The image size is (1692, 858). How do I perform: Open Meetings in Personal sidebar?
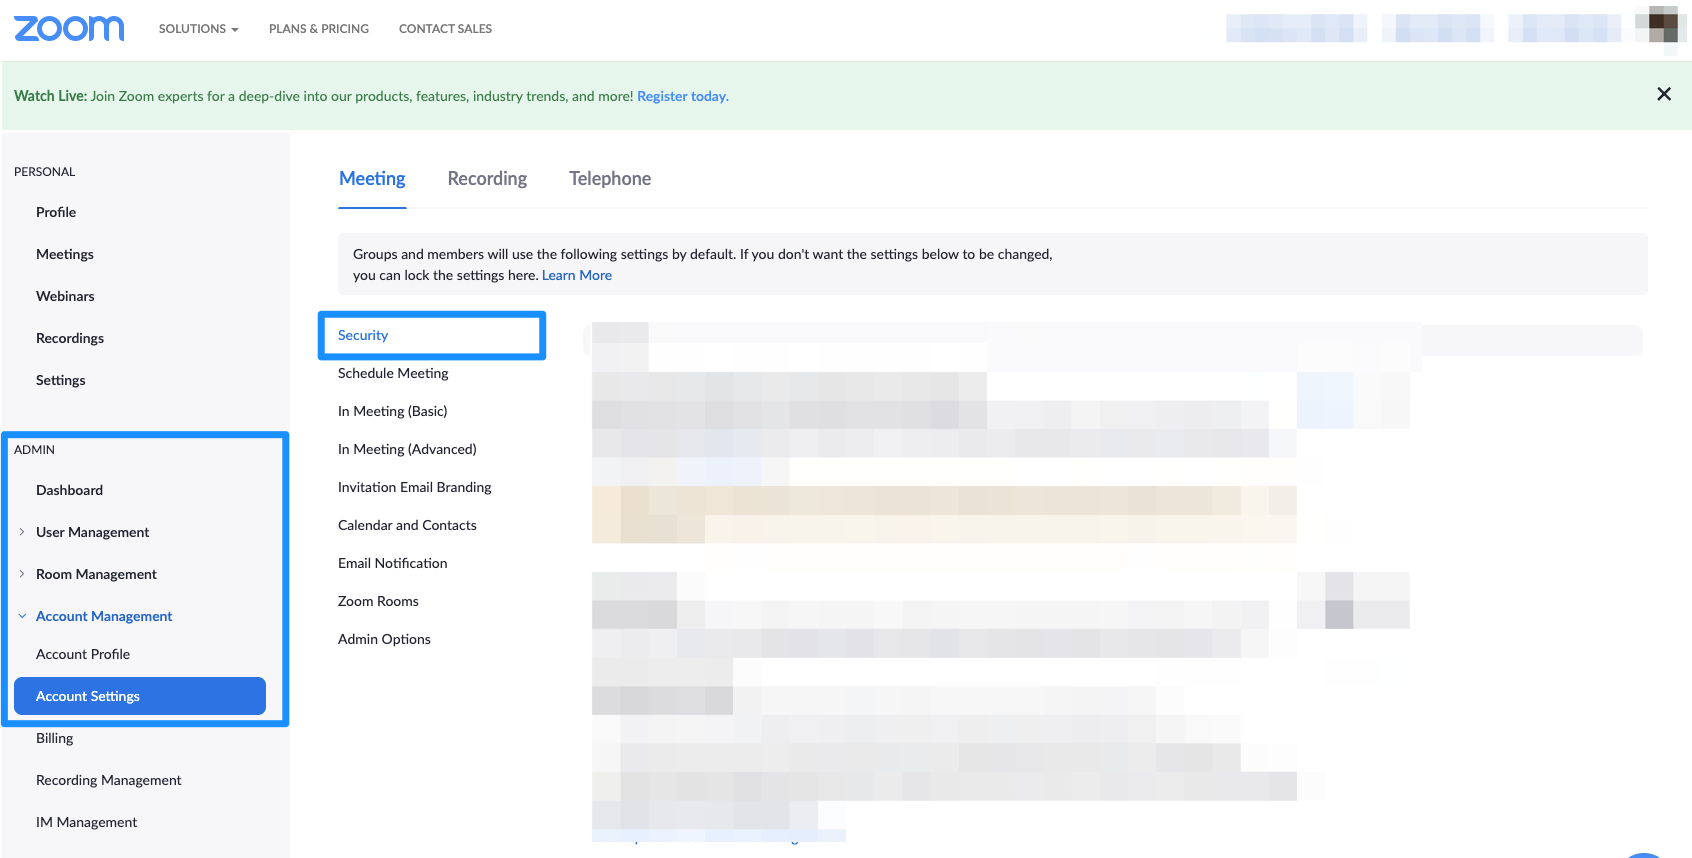(65, 254)
